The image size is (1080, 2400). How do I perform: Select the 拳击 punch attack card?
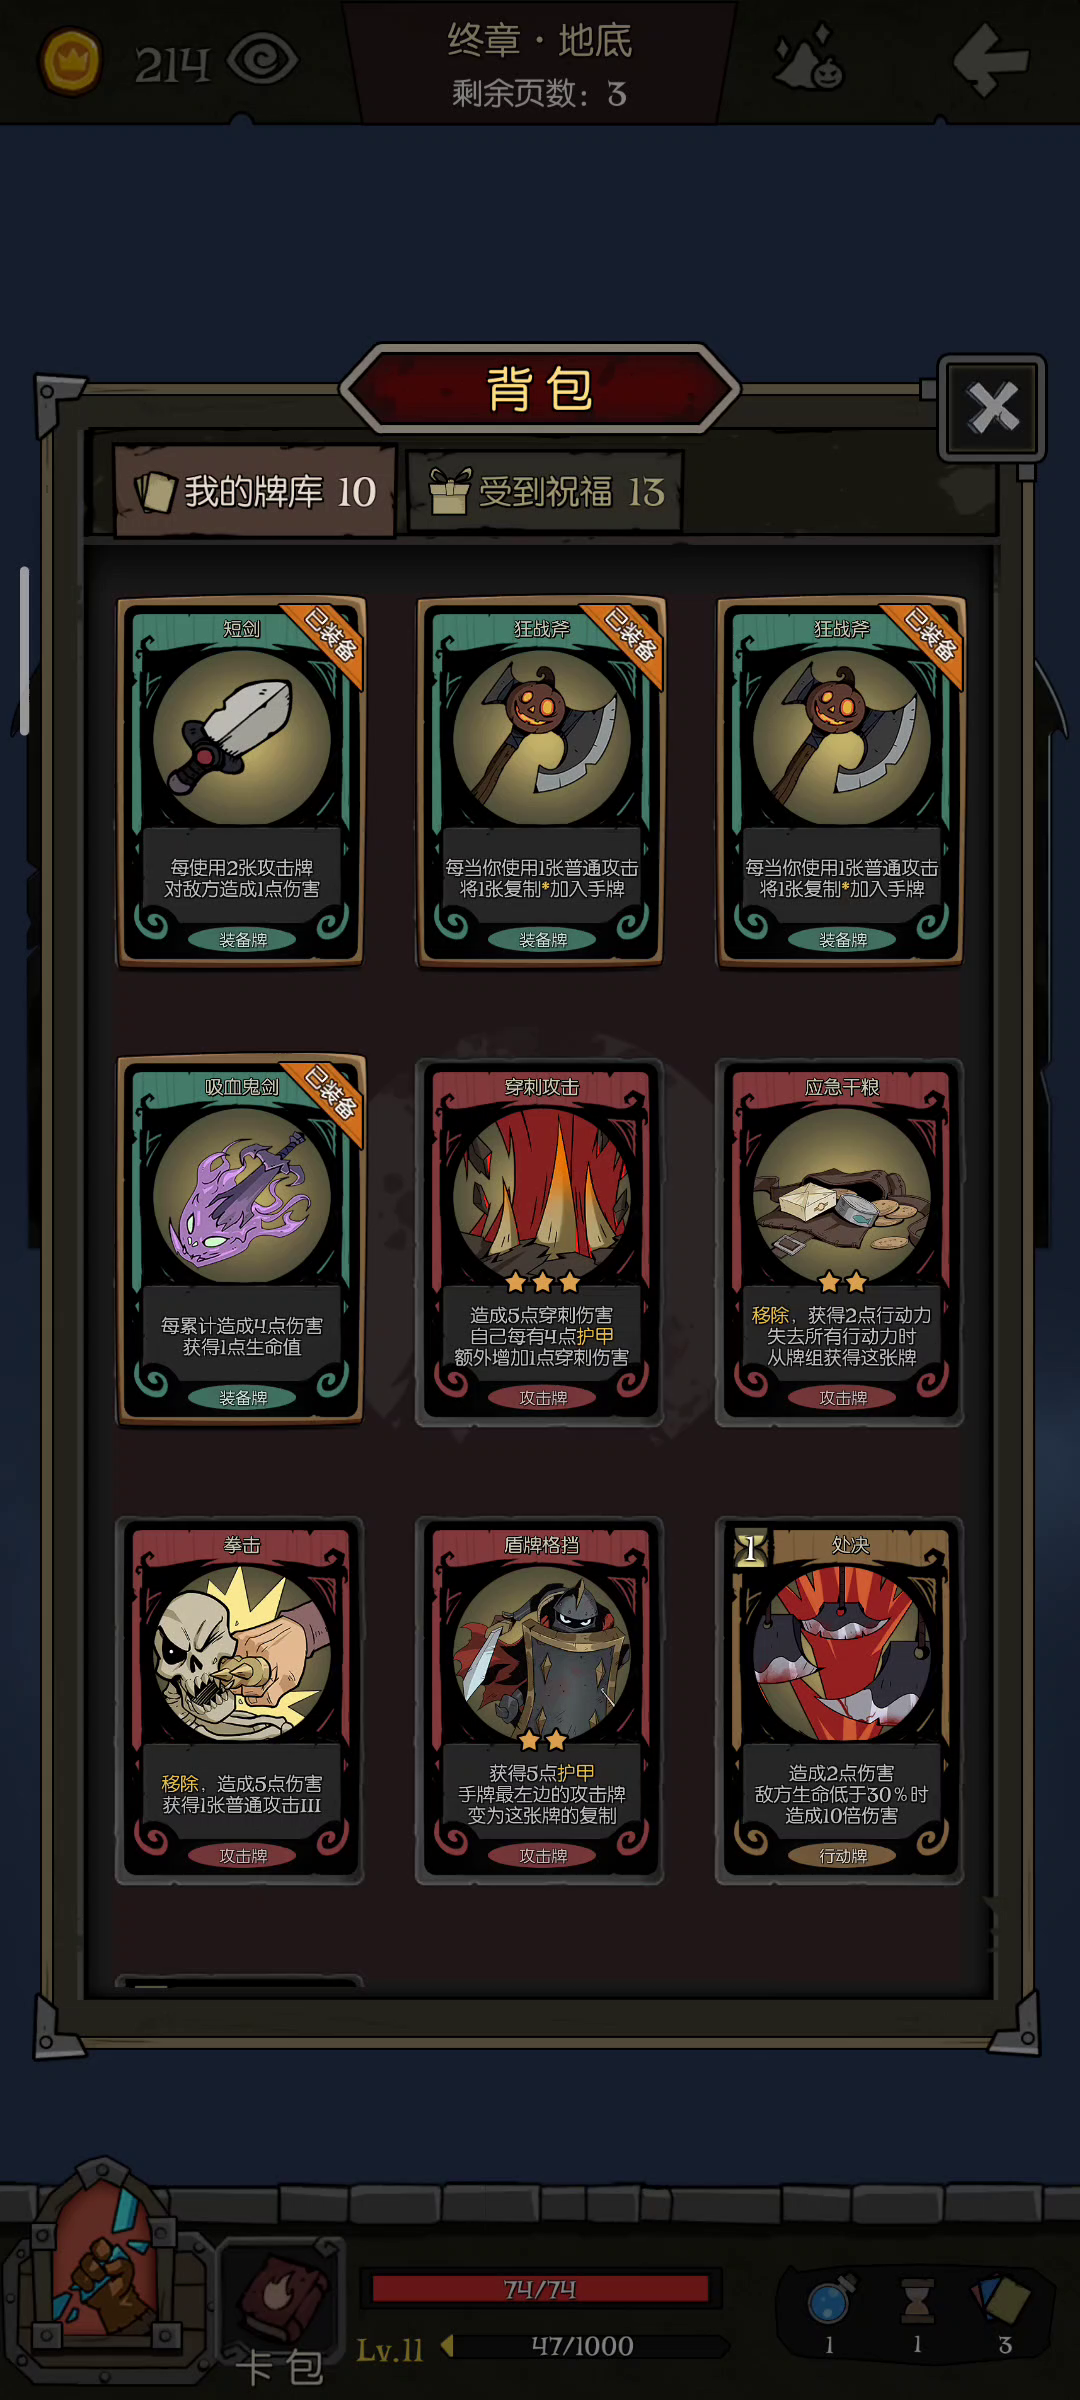241,1700
